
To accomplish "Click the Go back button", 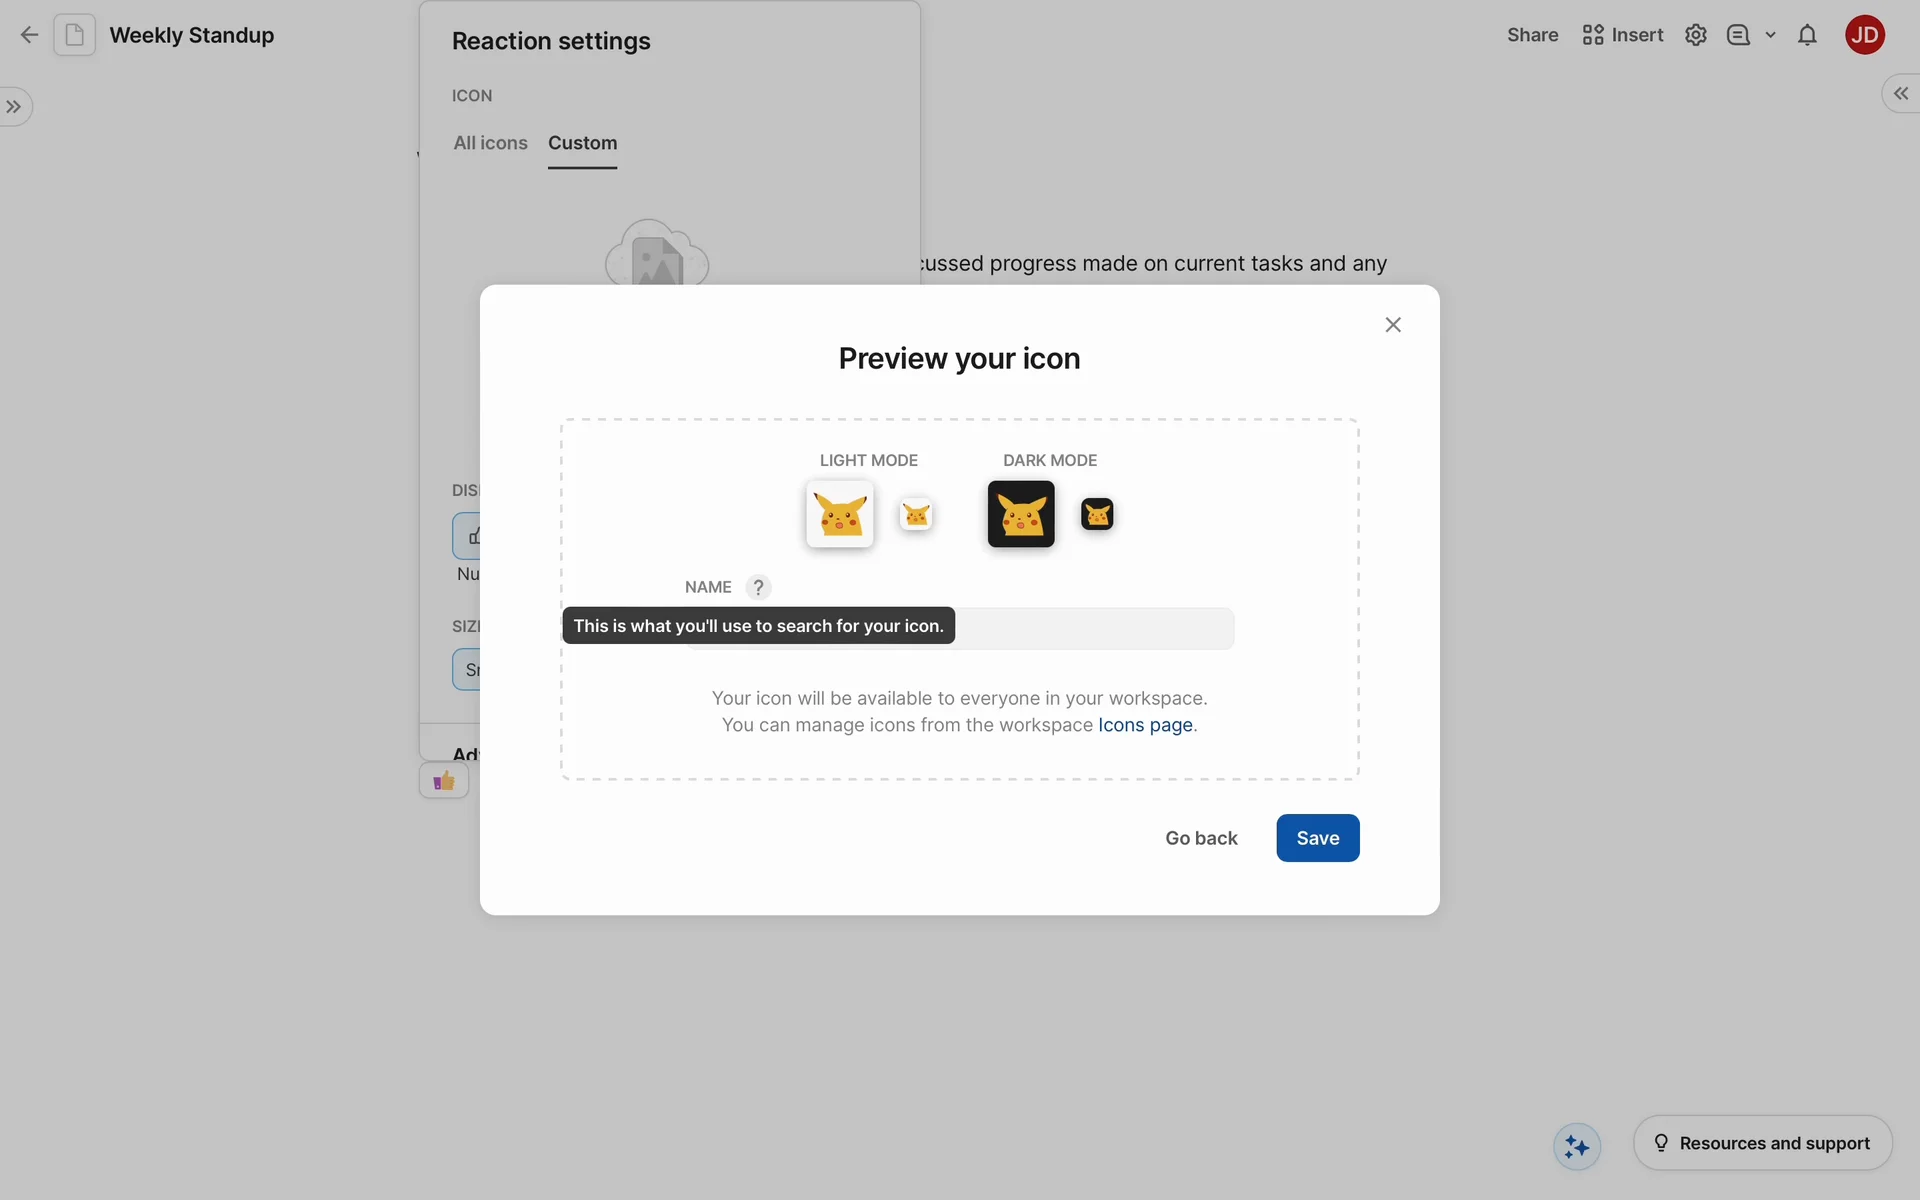I will coord(1201,838).
